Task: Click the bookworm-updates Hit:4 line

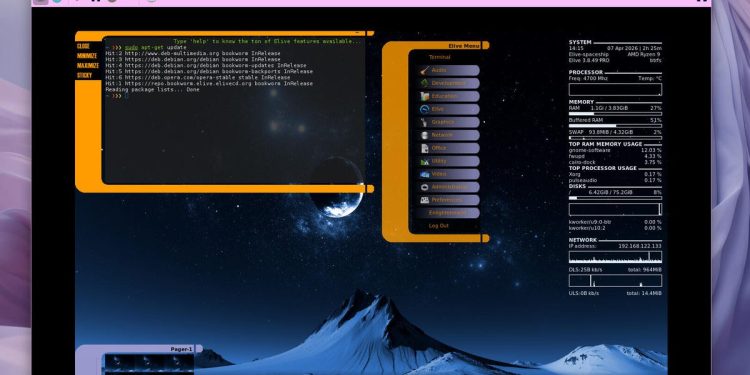Action: 206,66
